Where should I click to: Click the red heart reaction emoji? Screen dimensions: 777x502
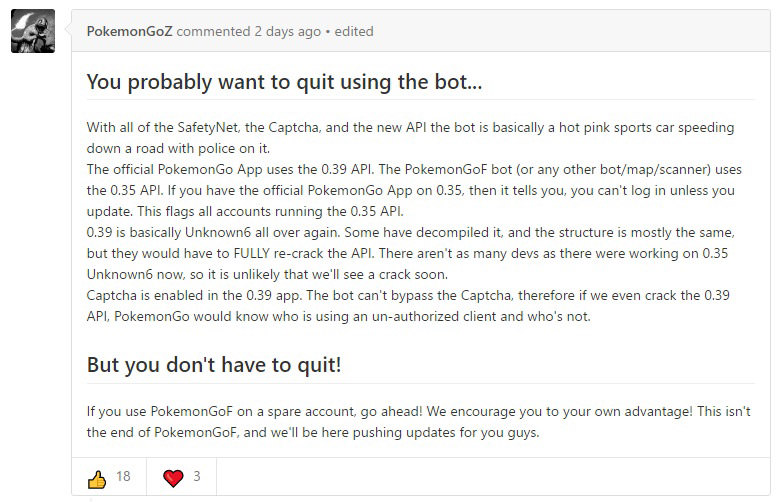(x=173, y=478)
